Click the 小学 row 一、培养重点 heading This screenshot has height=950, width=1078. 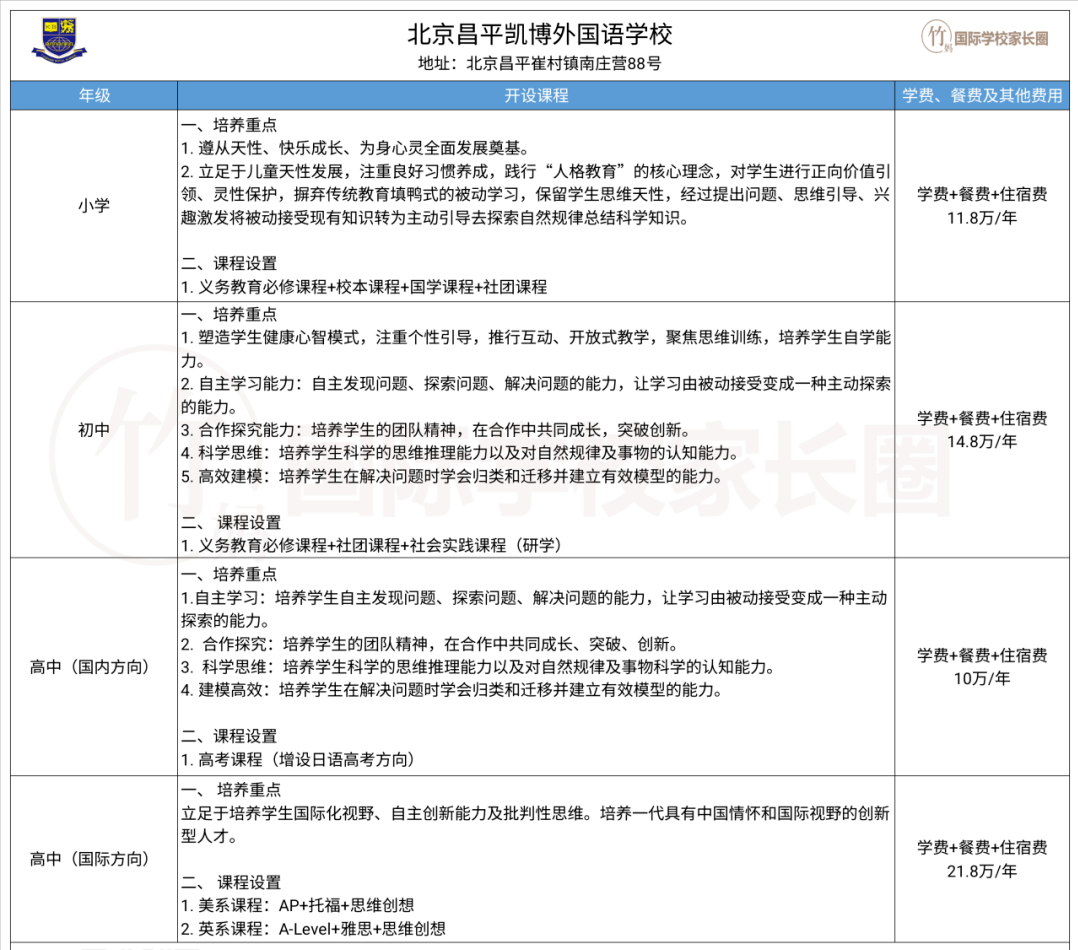point(229,125)
